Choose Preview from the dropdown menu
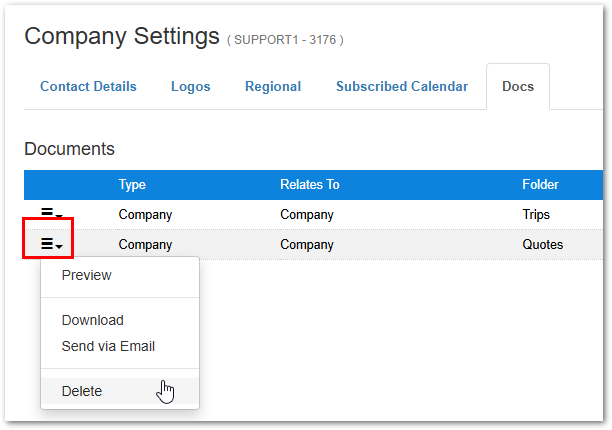The width and height of the screenshot is (612, 430). click(87, 275)
